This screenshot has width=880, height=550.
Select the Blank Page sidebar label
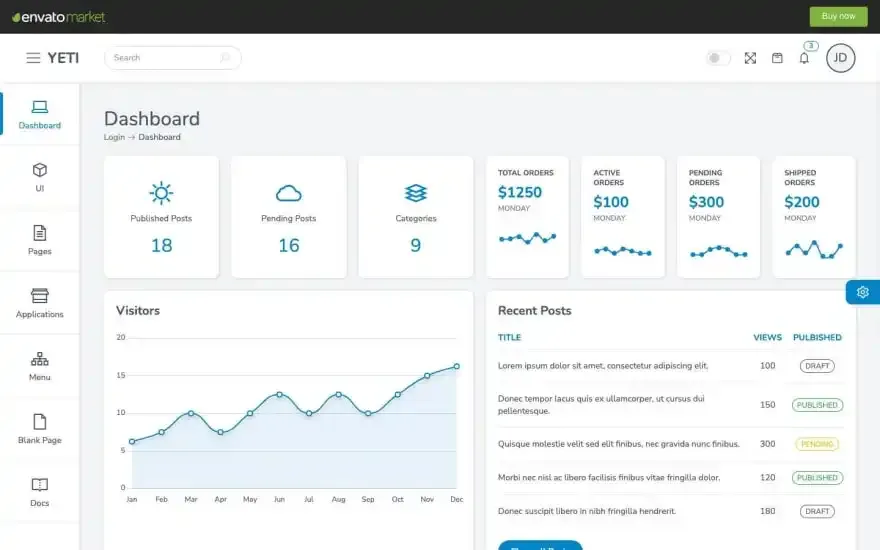tap(40, 440)
